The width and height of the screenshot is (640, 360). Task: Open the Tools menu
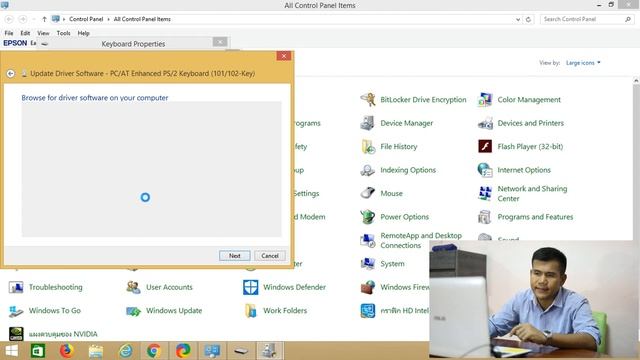tap(63, 33)
